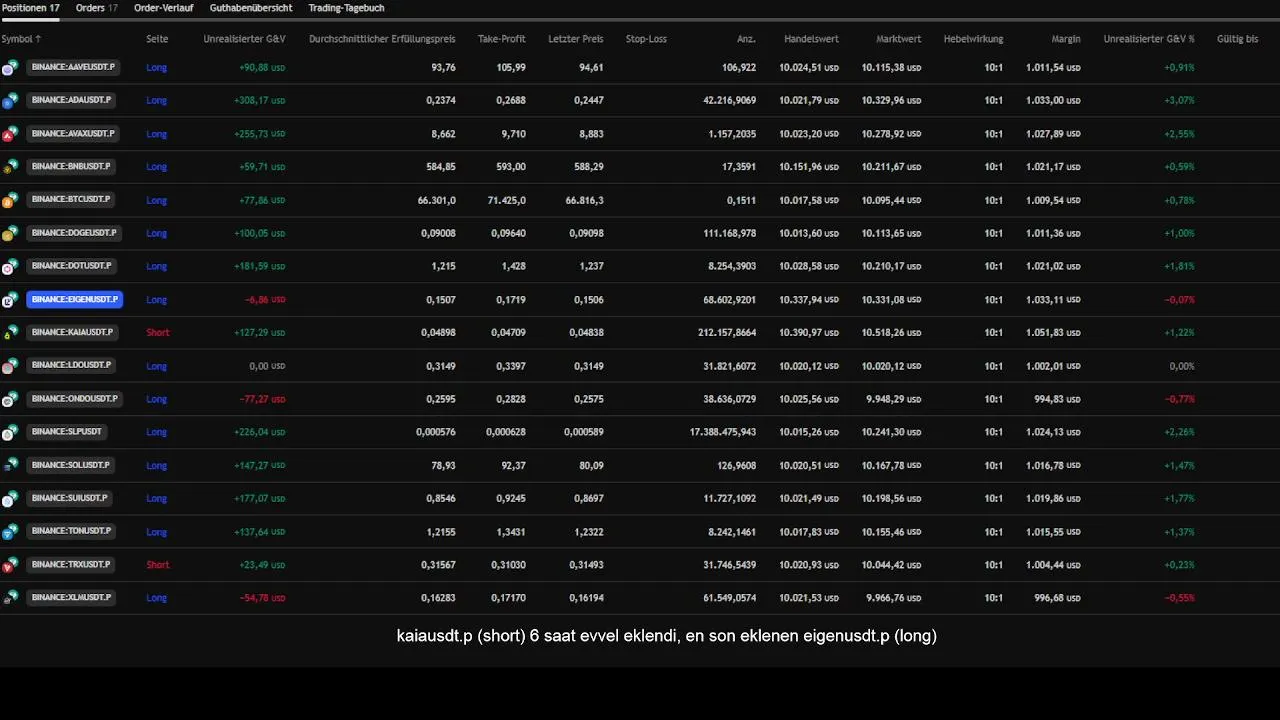The width and height of the screenshot is (1280, 720).
Task: Click the AAVEUSDT.P coin icon
Action: [10, 68]
